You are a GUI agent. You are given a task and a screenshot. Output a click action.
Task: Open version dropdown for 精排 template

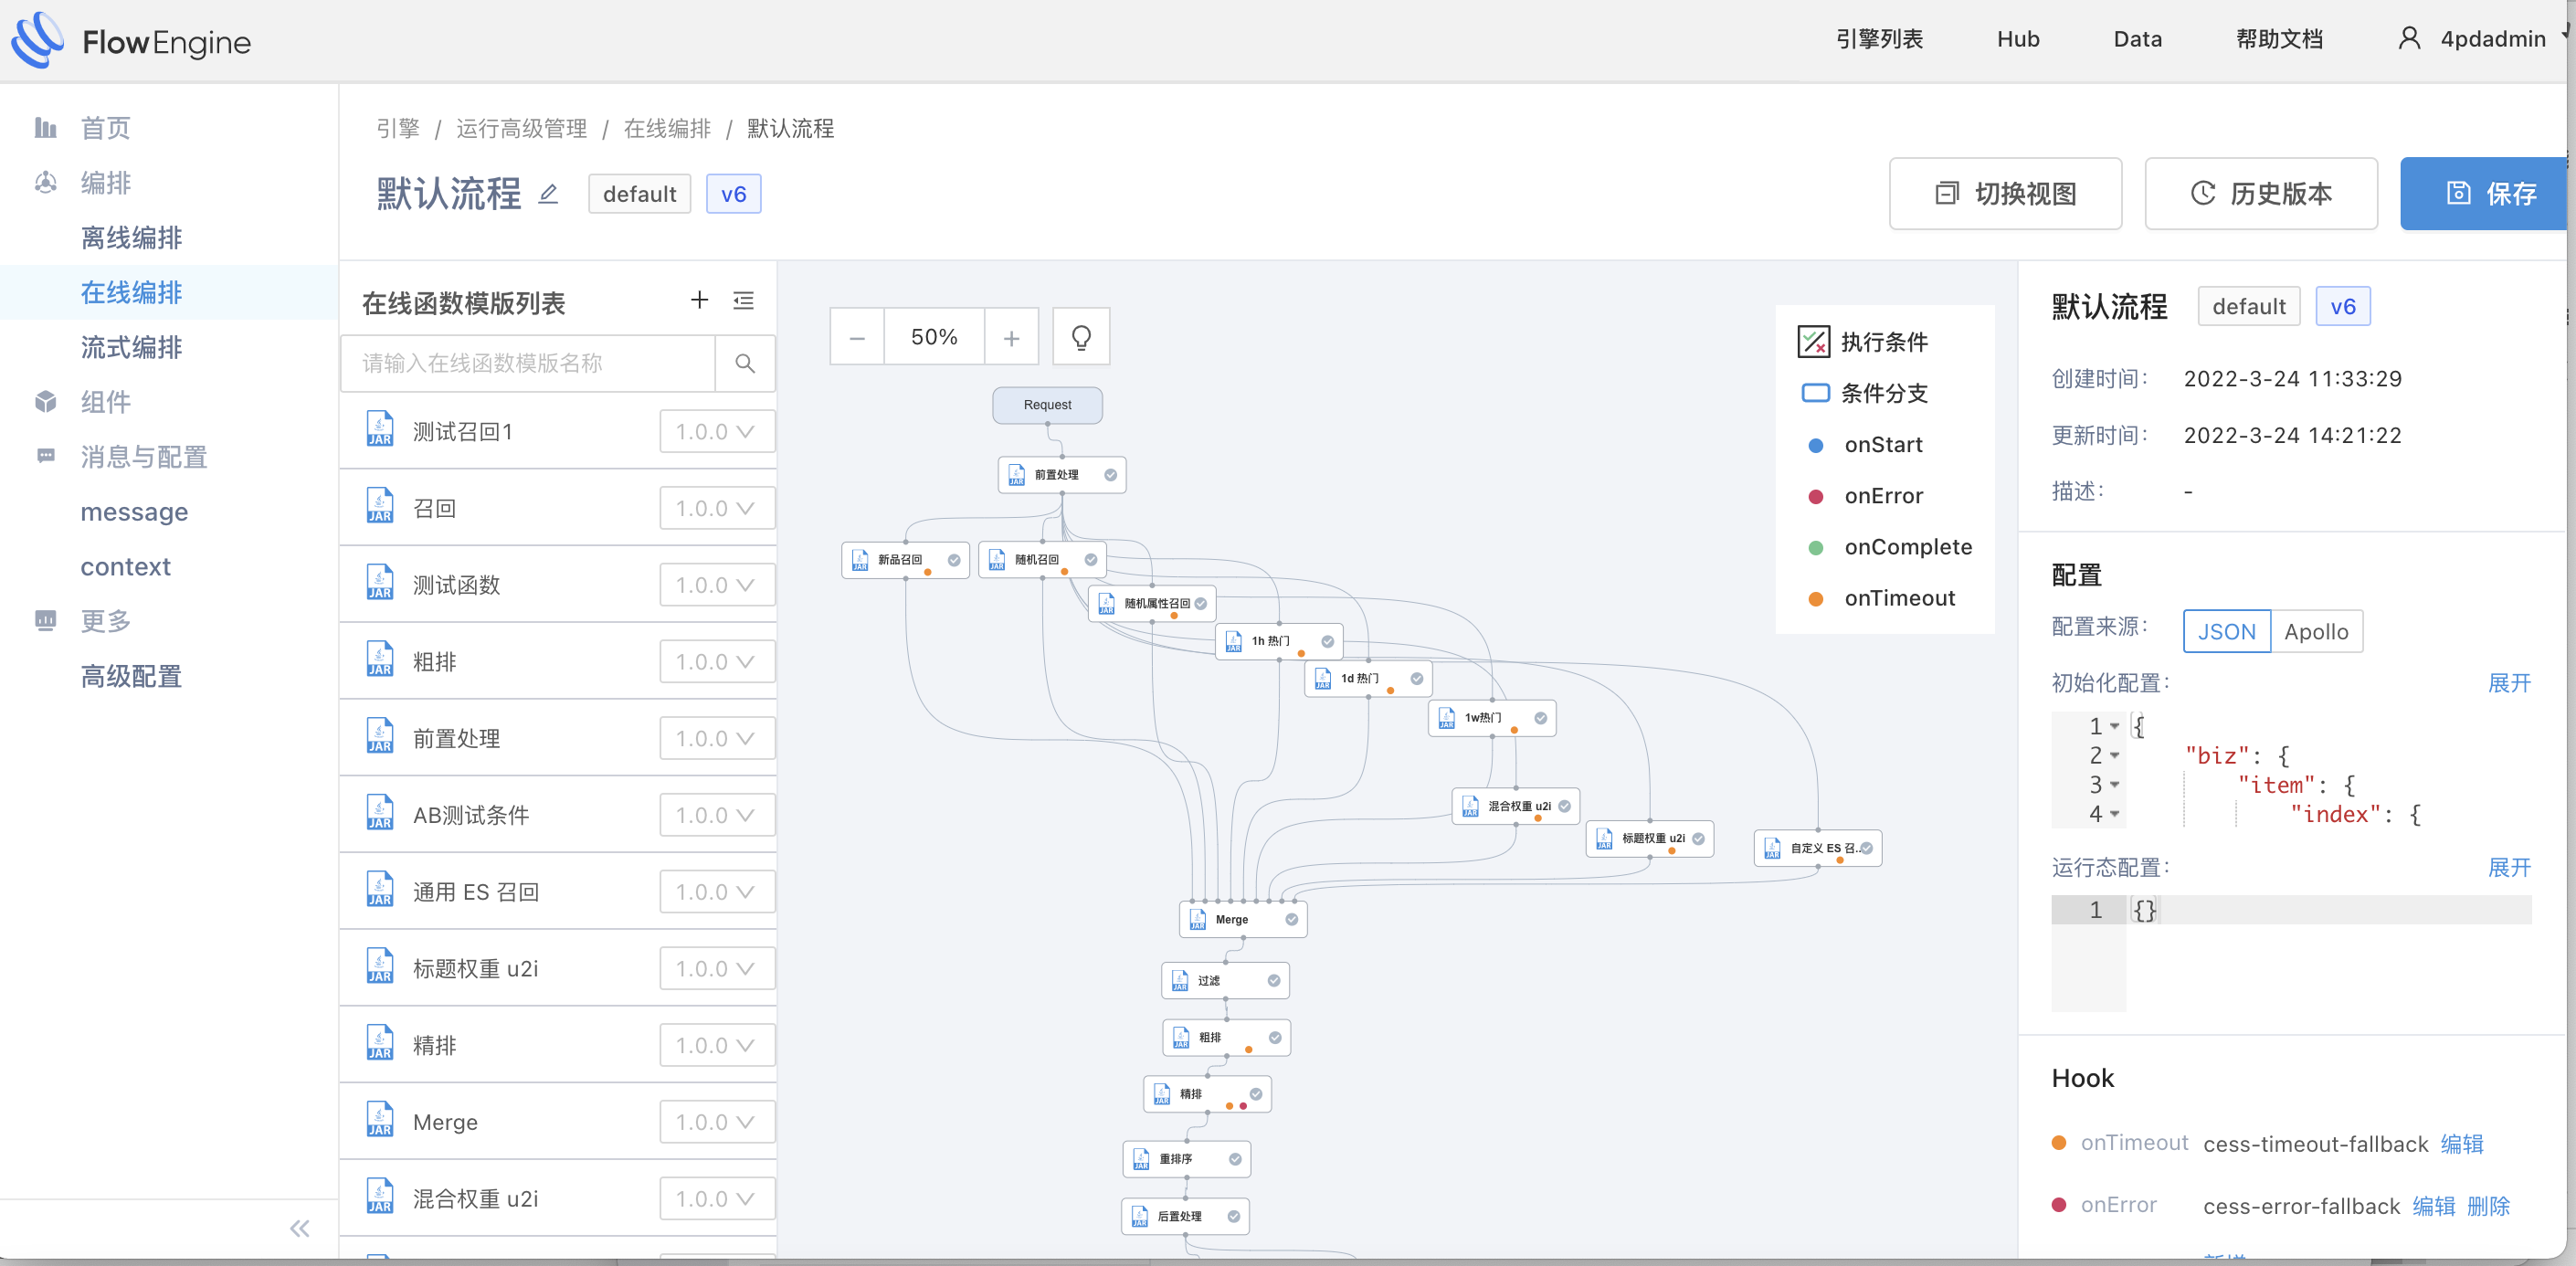[716, 1045]
